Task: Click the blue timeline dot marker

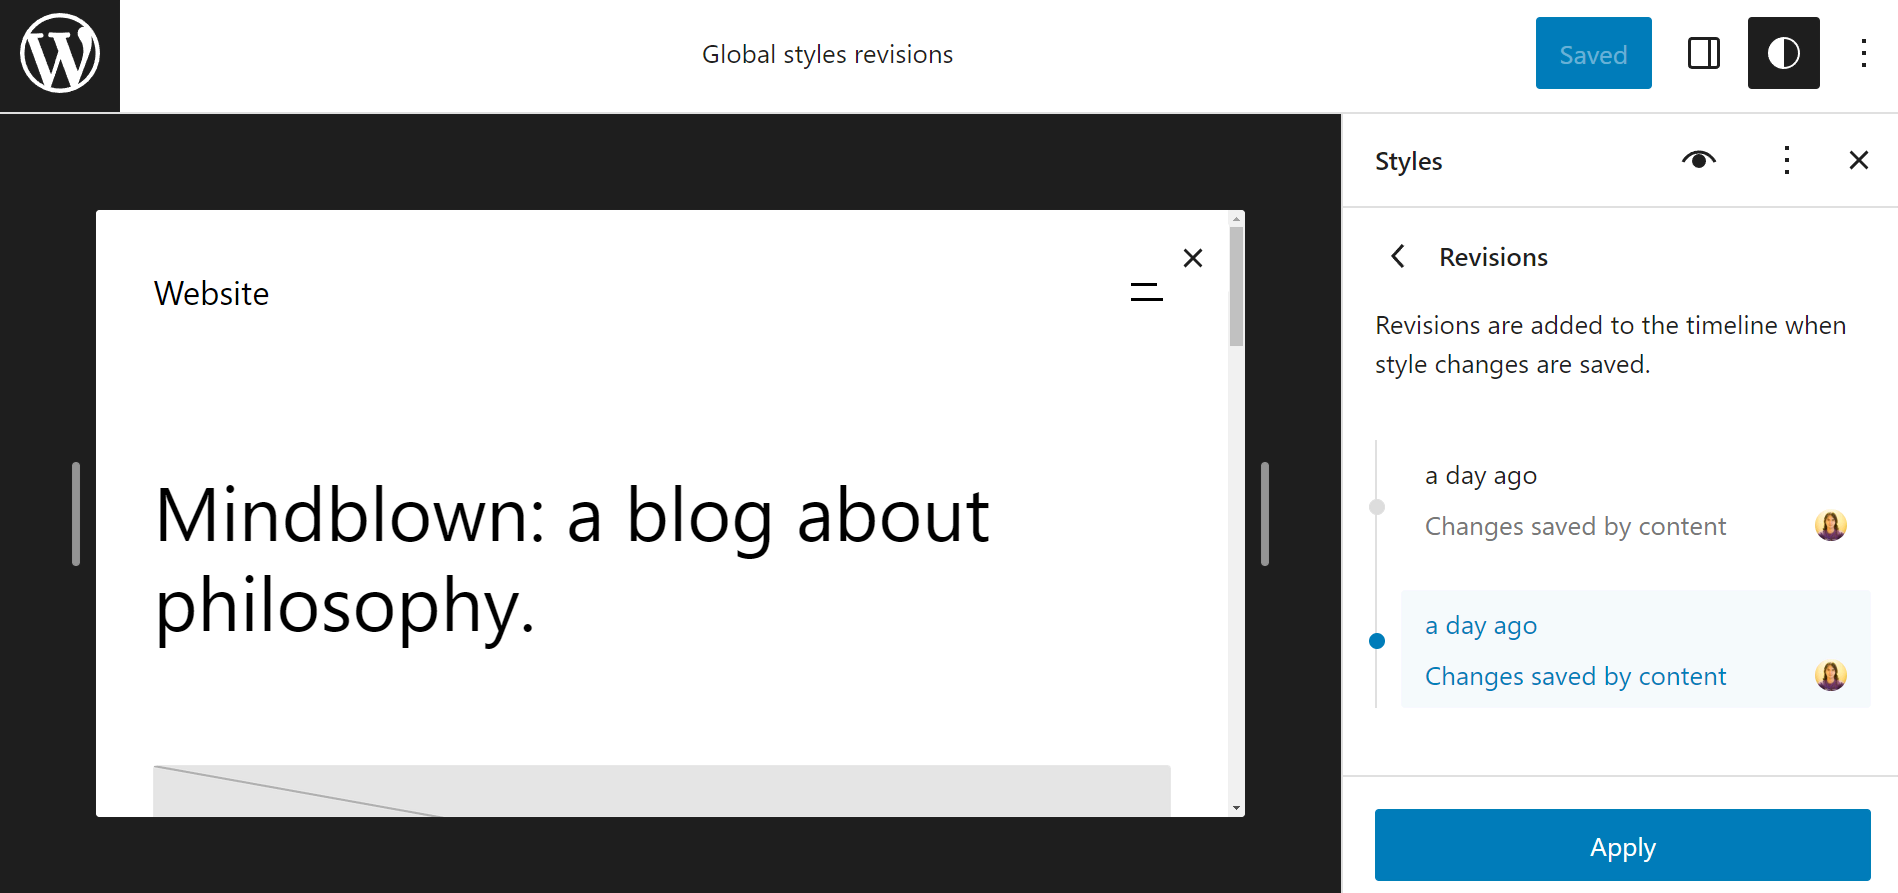Action: tap(1377, 641)
